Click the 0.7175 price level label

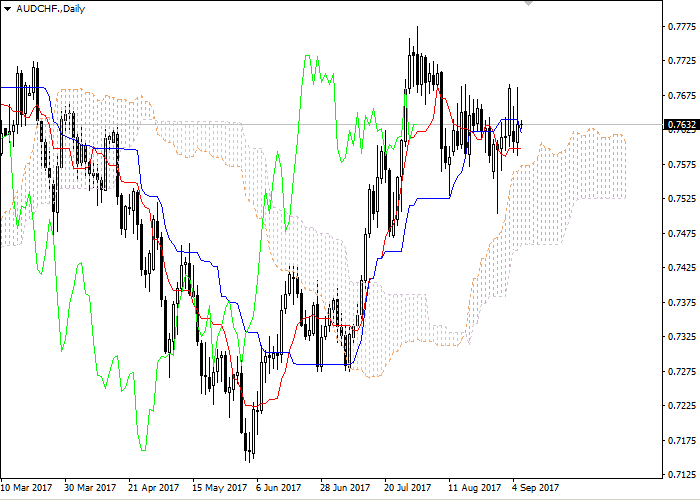tap(682, 441)
